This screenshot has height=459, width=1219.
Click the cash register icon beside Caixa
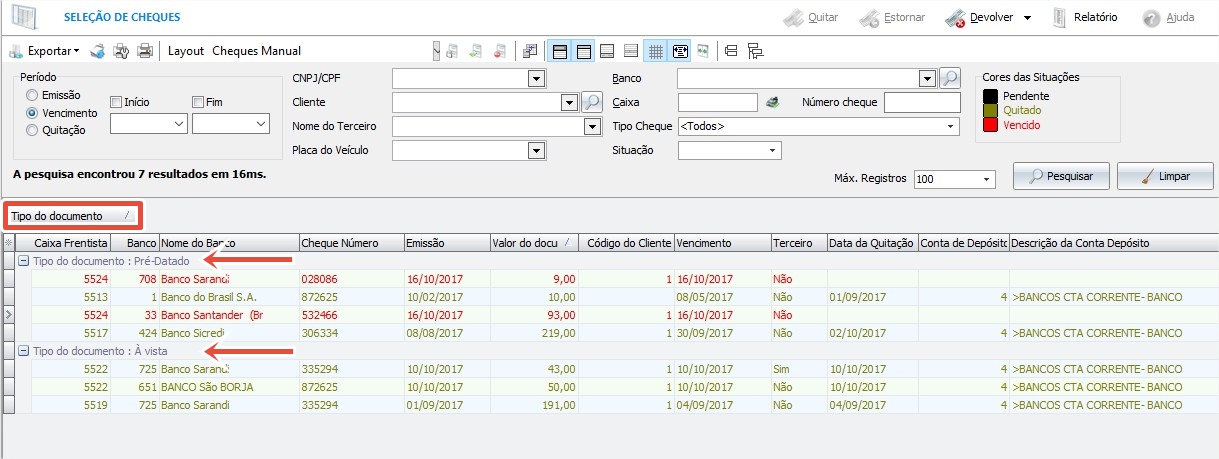(x=772, y=102)
